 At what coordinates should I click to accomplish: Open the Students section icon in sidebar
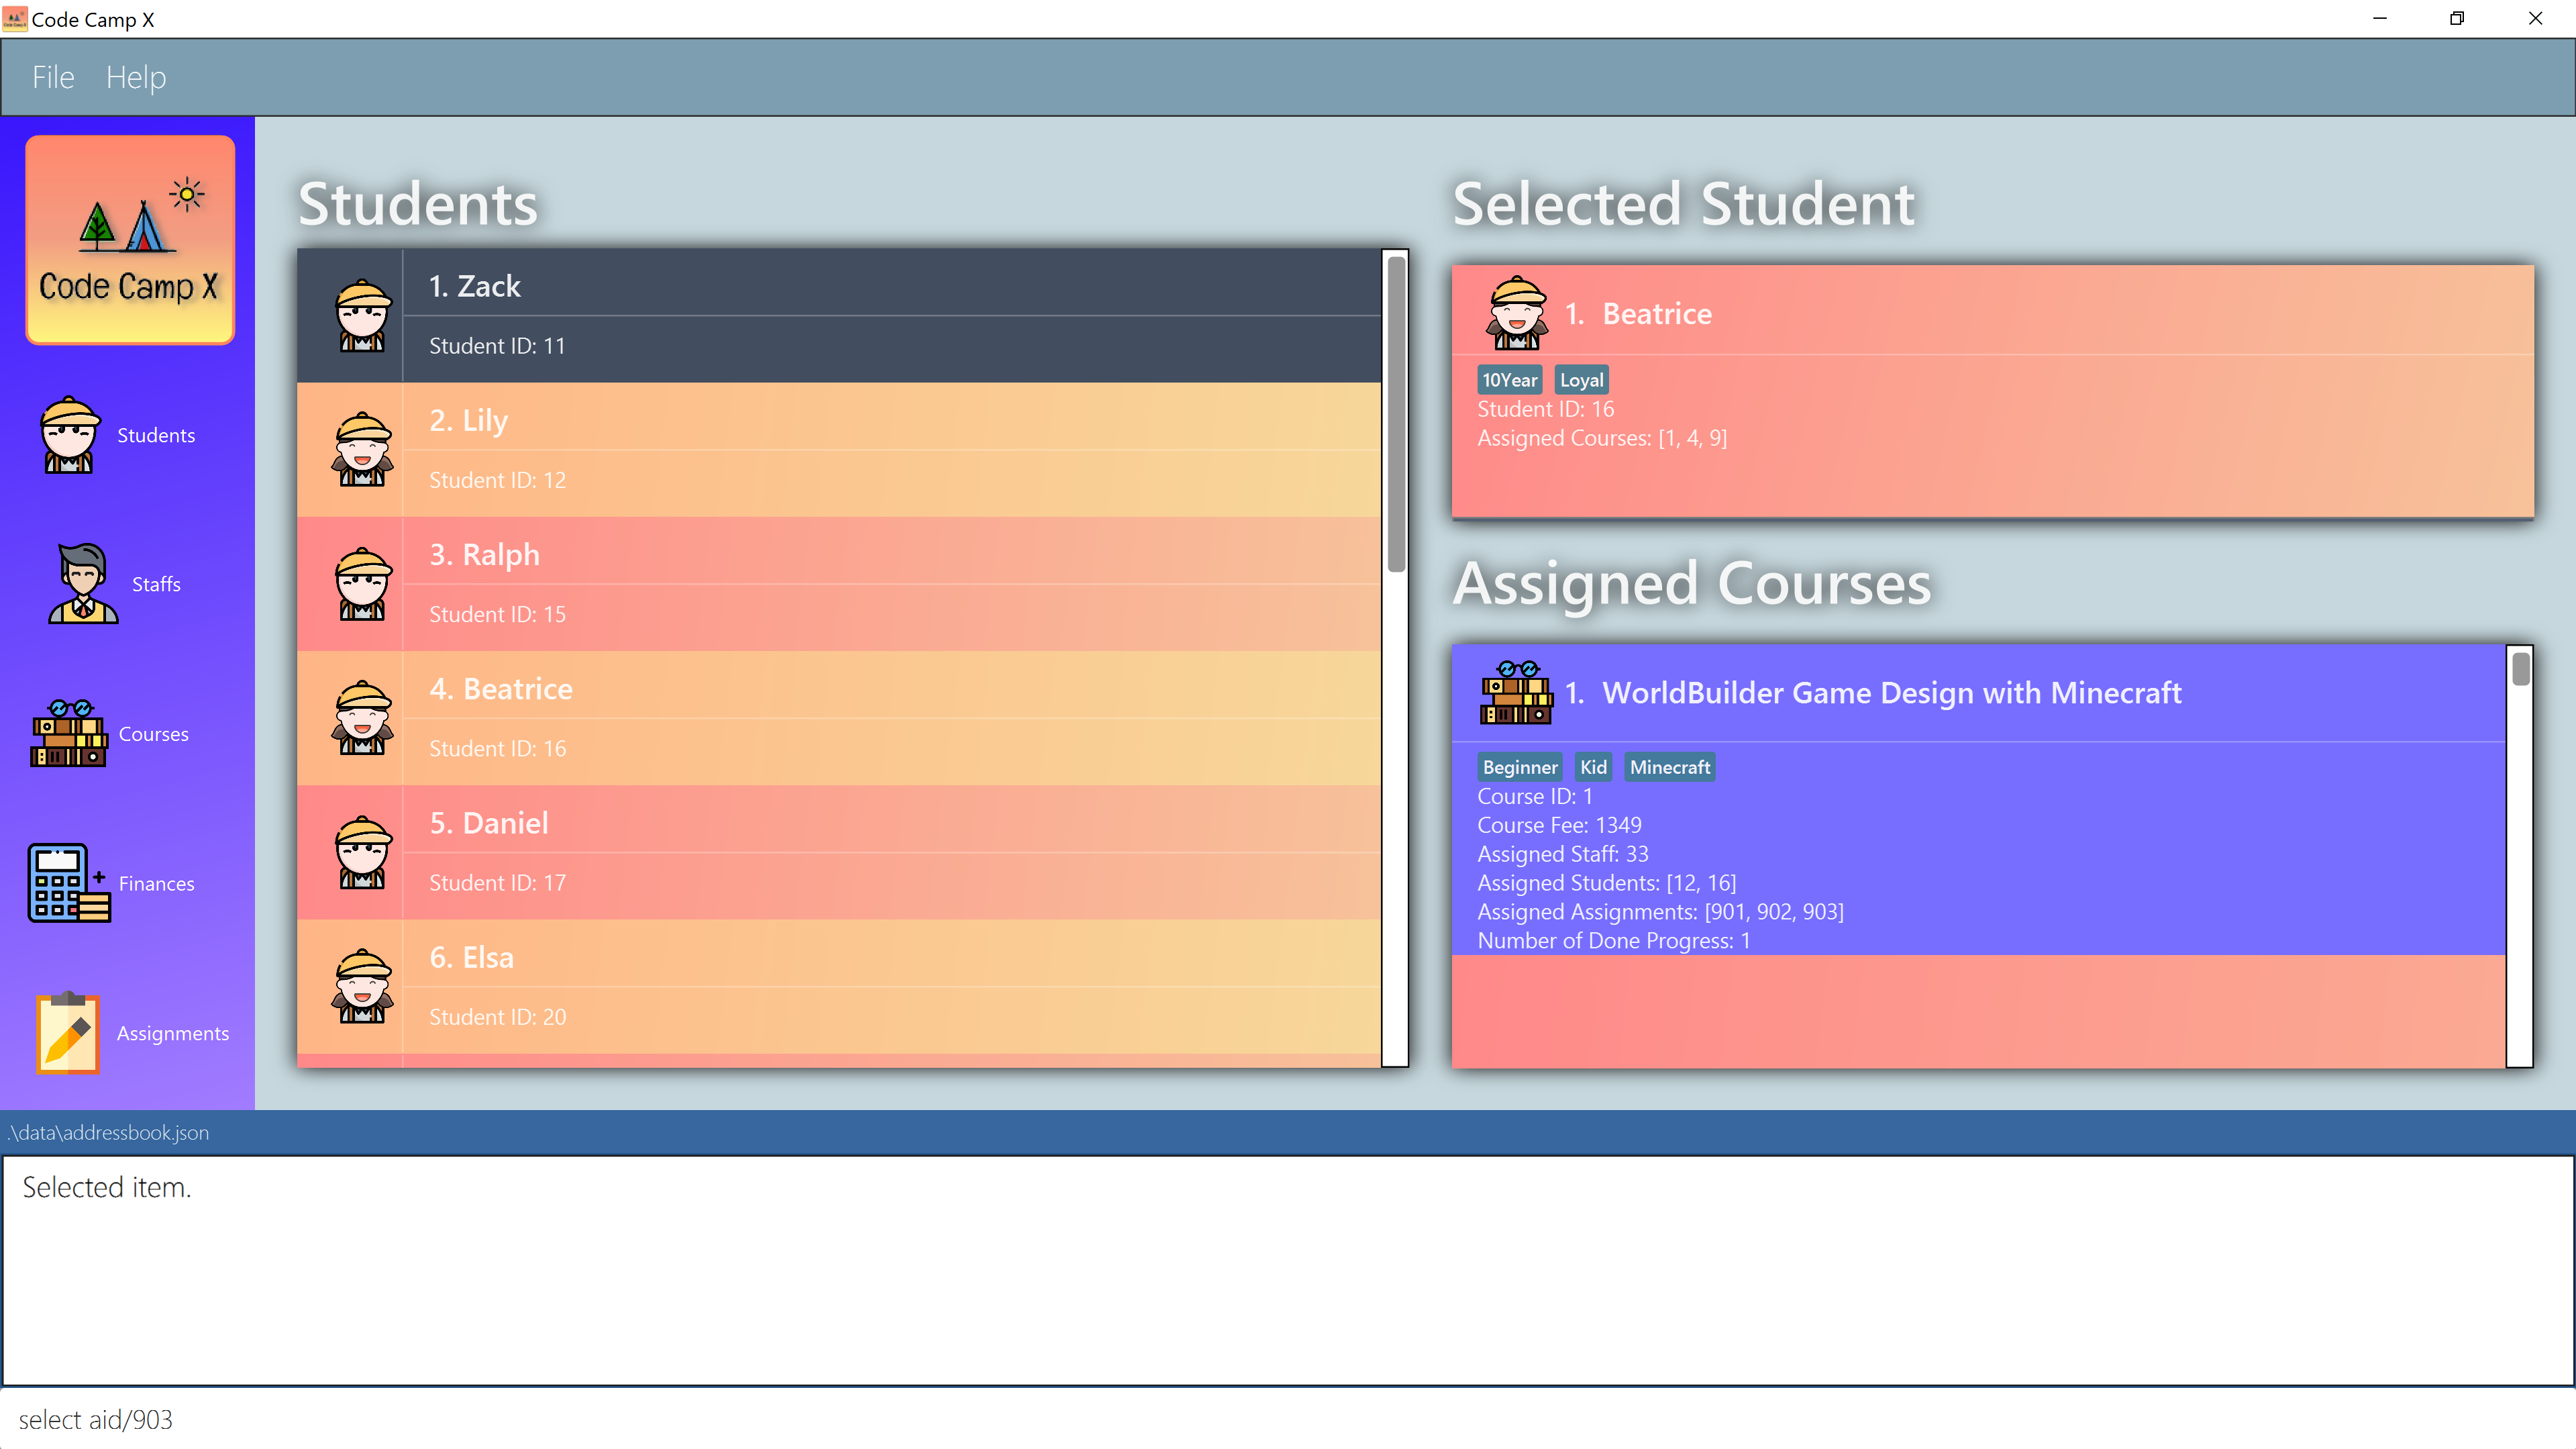click(68, 434)
